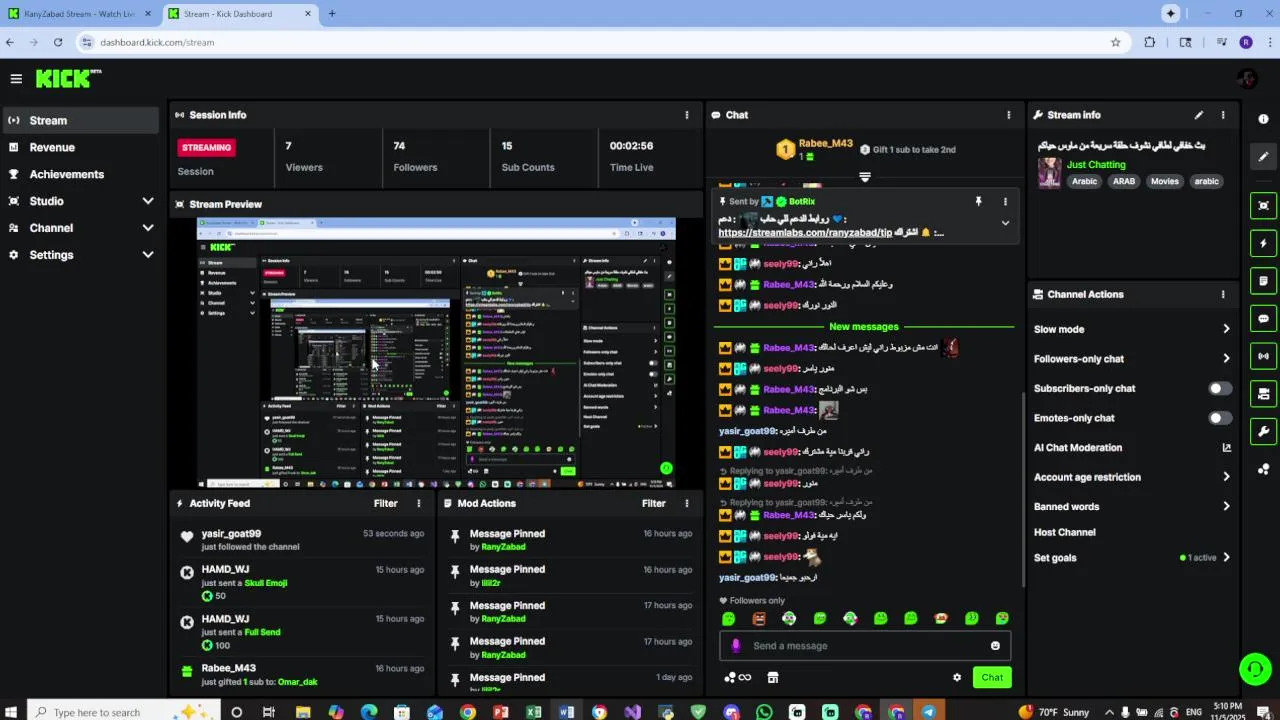Screen dimensions: 1280x720
Task: Click the notes icon in right sidebar
Action: [1264, 281]
